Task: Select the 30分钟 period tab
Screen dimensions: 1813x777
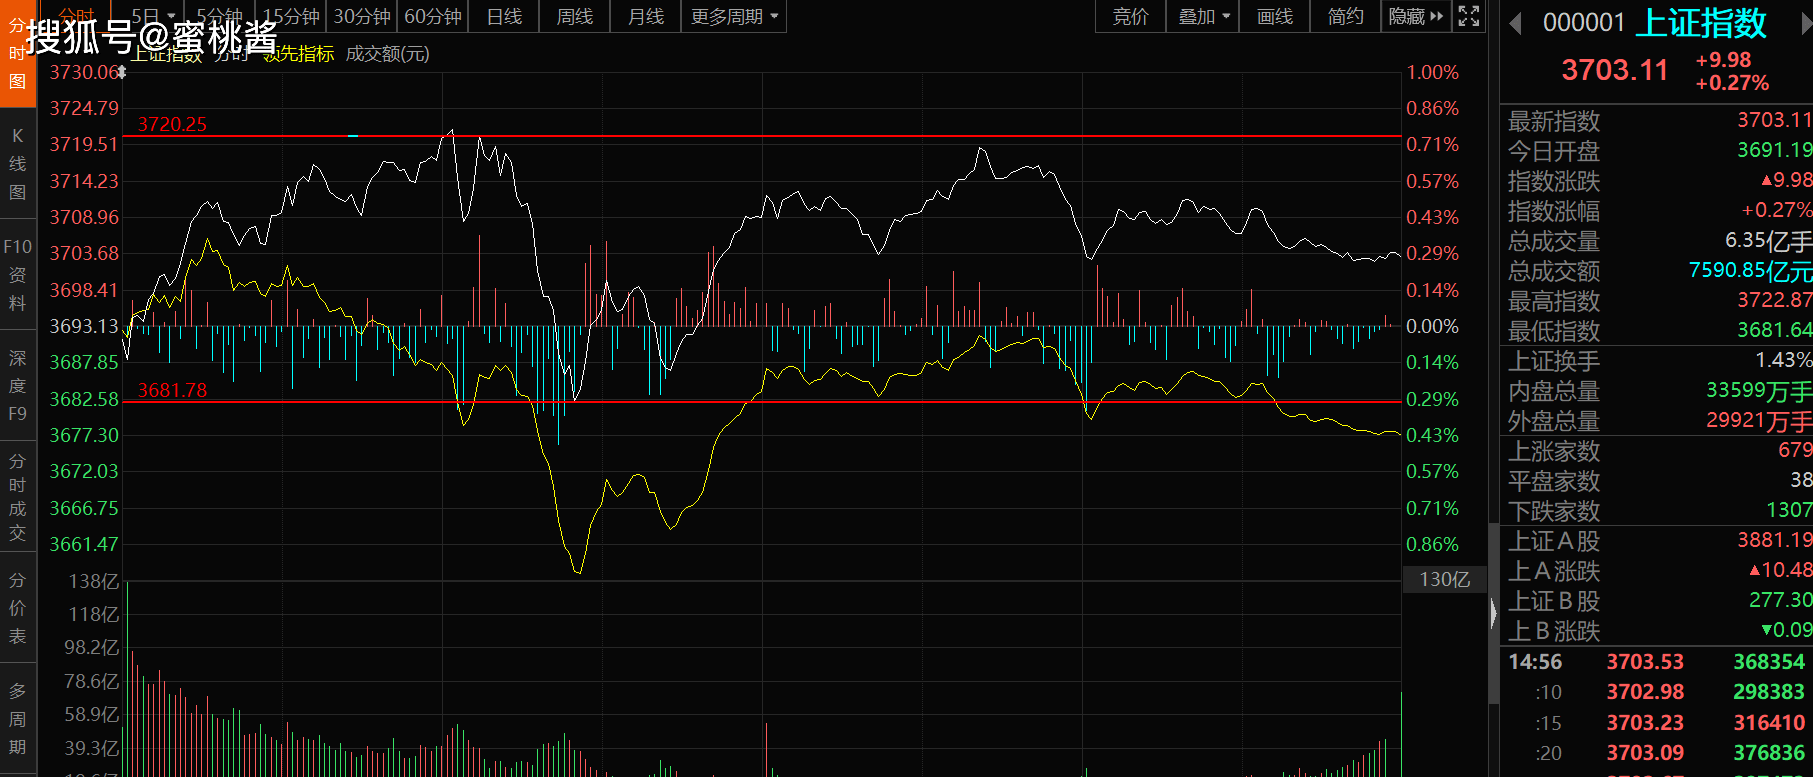Action: (362, 16)
